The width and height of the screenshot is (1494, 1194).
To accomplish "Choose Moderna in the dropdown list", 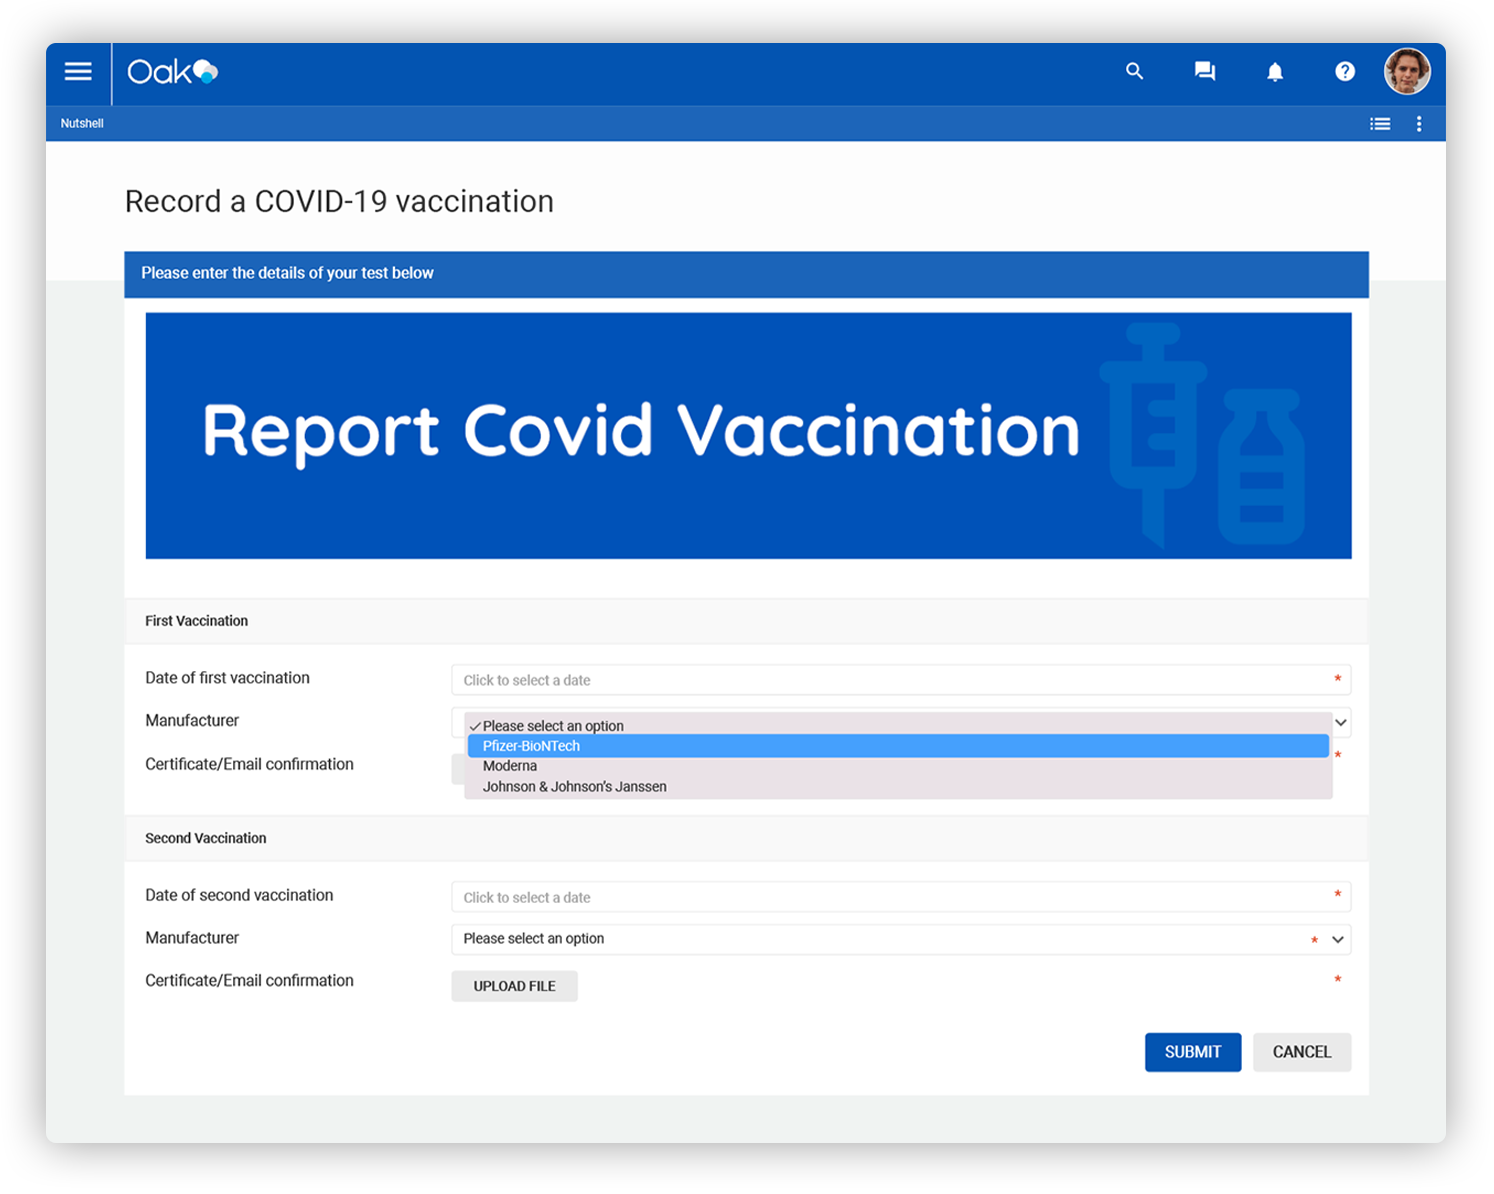I will click(x=510, y=766).
